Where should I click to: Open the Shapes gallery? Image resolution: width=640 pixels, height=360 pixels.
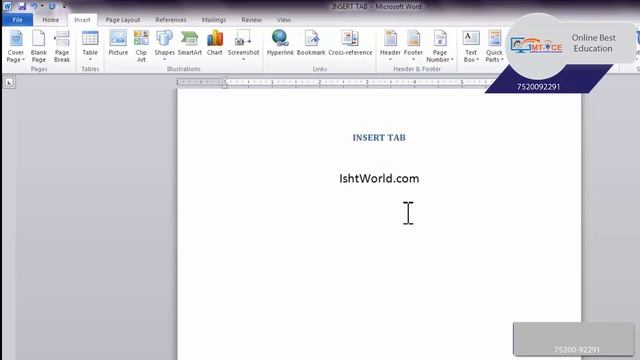(164, 46)
